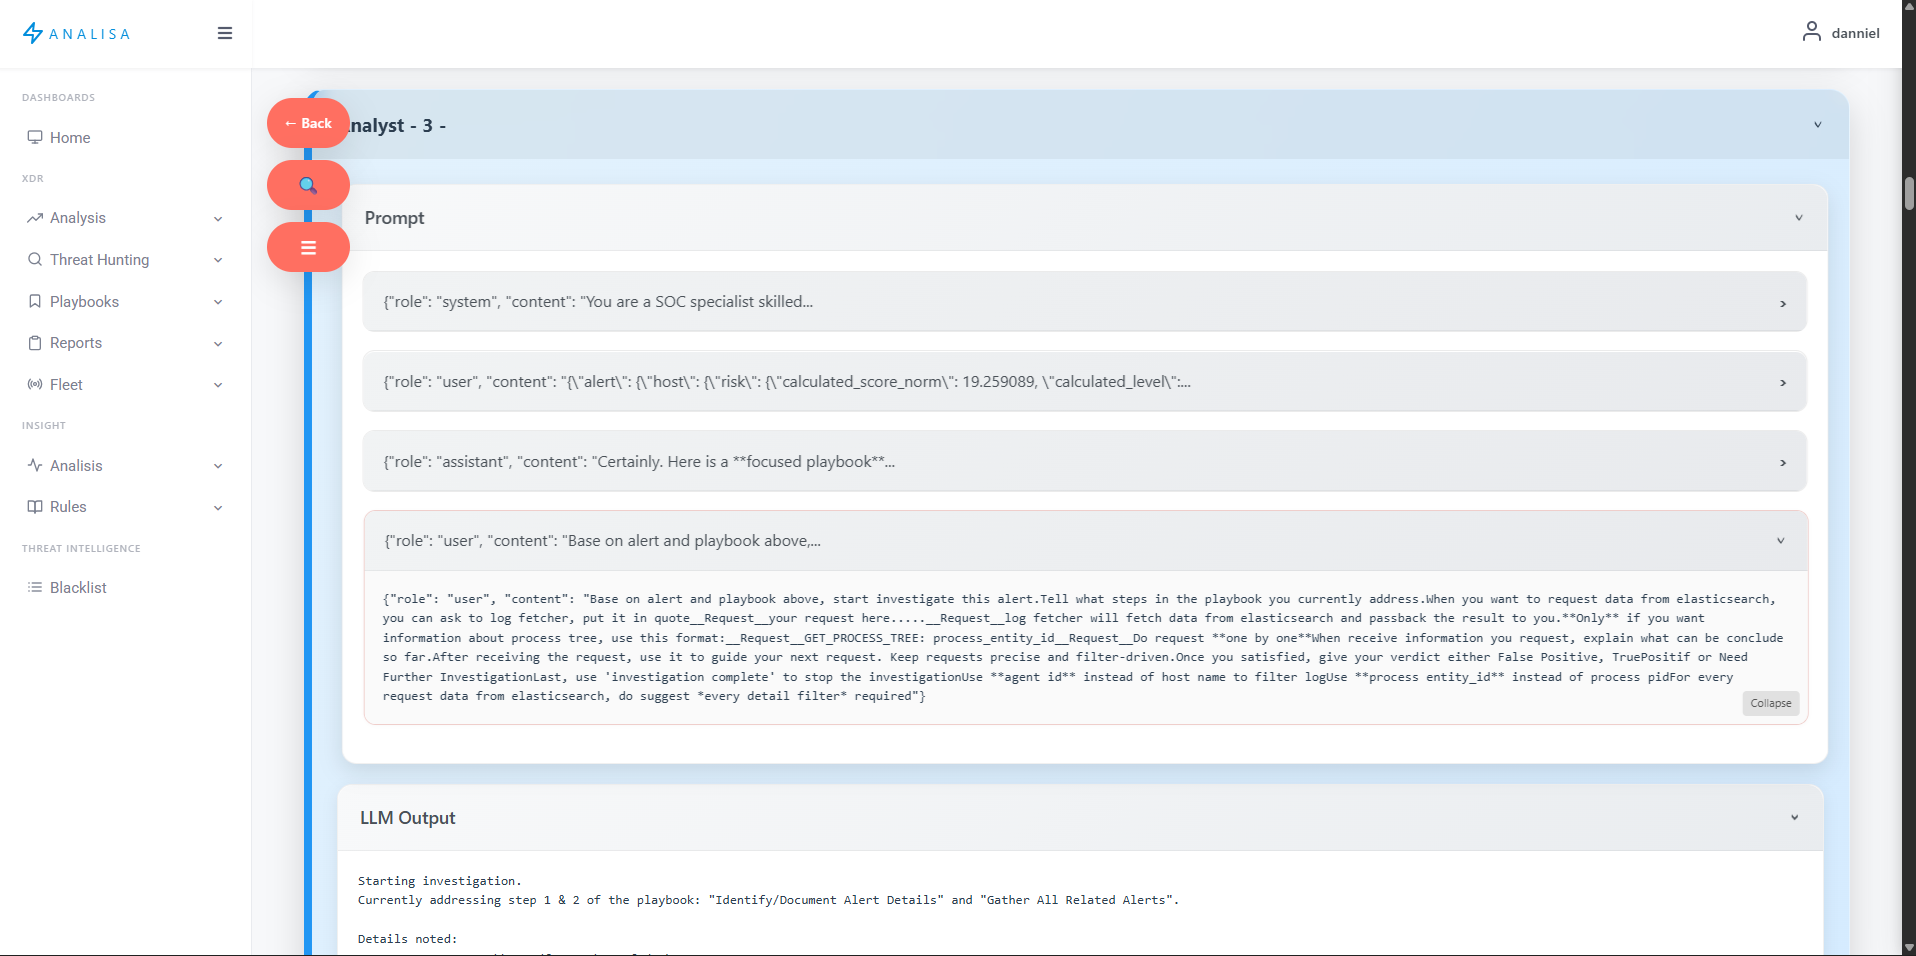Open the Analysis menu item
This screenshot has height=956, width=1916.
tap(78, 218)
